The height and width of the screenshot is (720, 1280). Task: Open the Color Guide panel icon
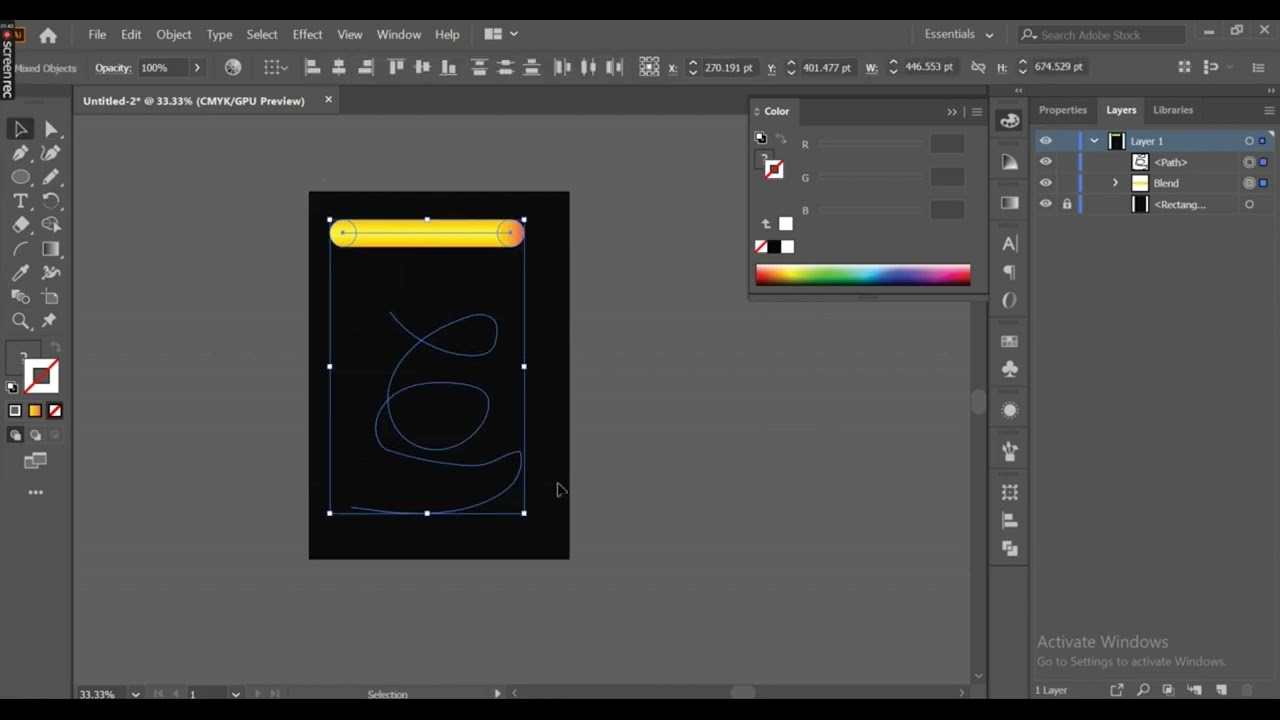[x=1010, y=162]
